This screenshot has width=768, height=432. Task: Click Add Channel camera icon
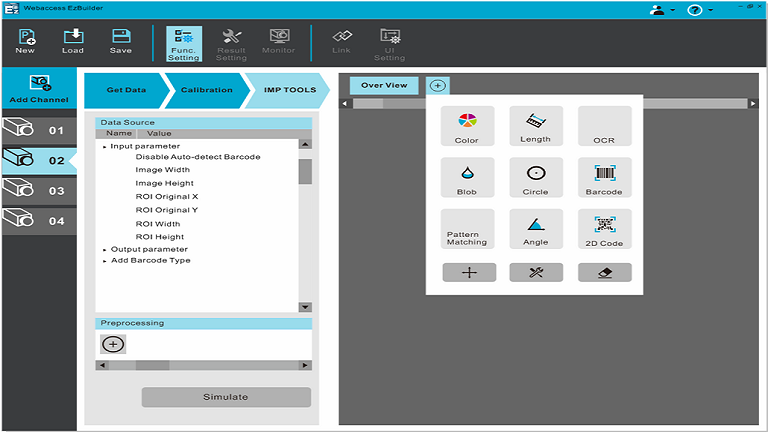[39, 88]
